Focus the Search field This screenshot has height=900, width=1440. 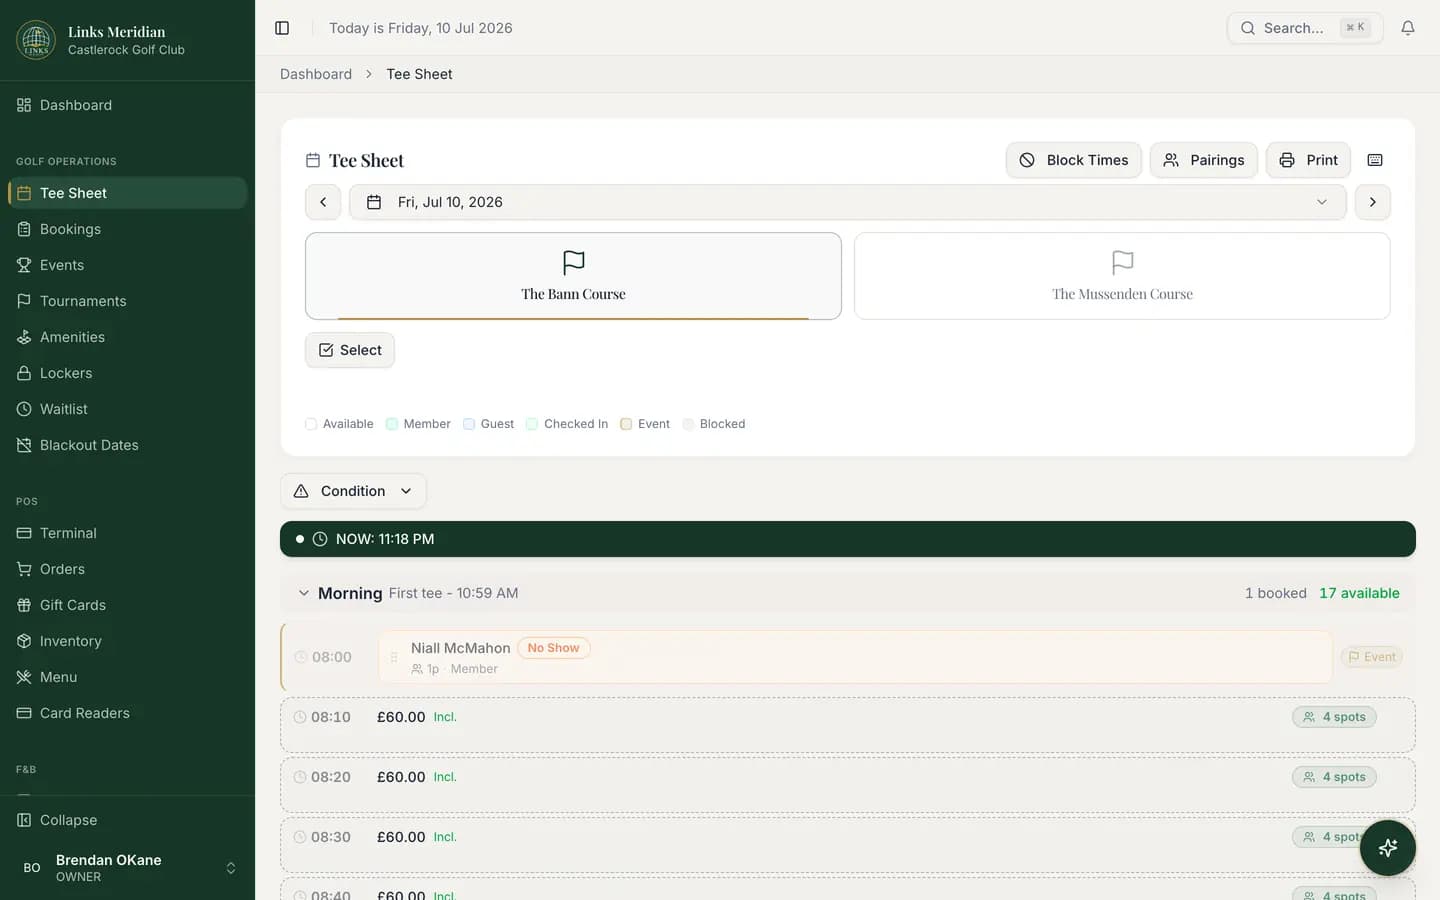(x=1305, y=28)
